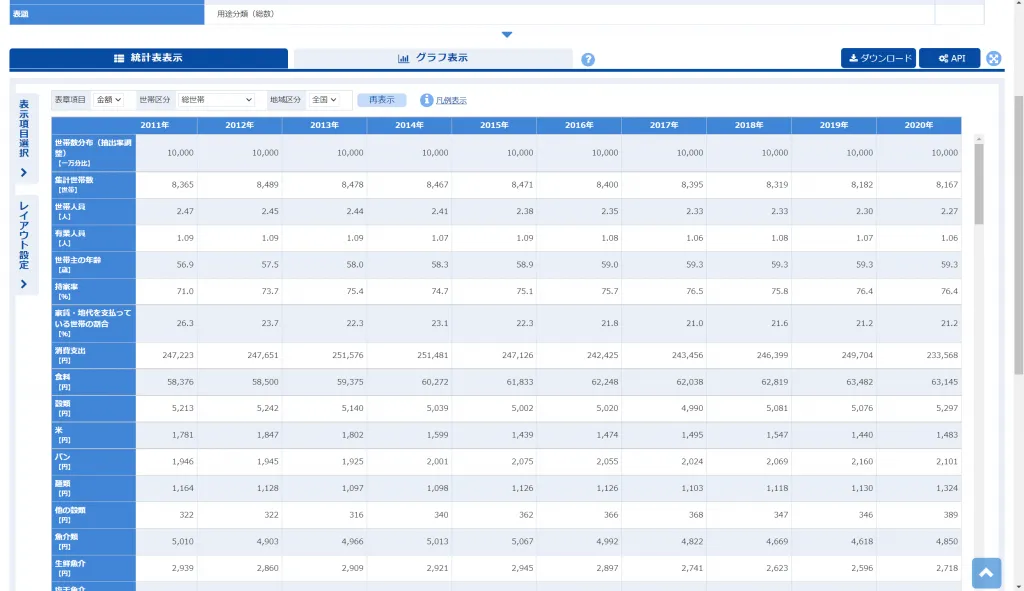The height and width of the screenshot is (591, 1024).
Task: Click the fullscreen expand icon beside API
Action: (993, 58)
